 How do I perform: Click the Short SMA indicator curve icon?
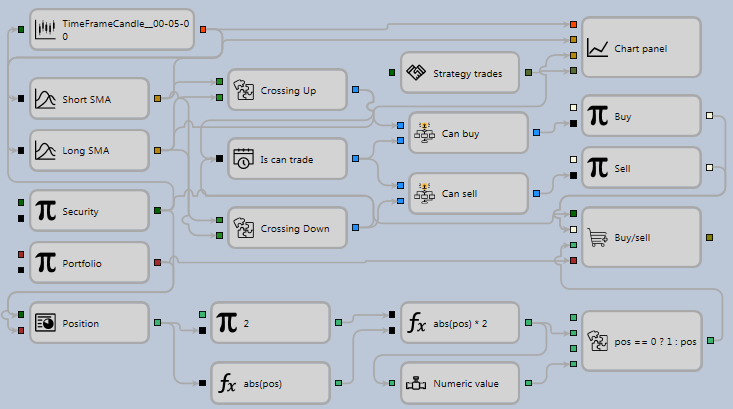click(x=45, y=99)
